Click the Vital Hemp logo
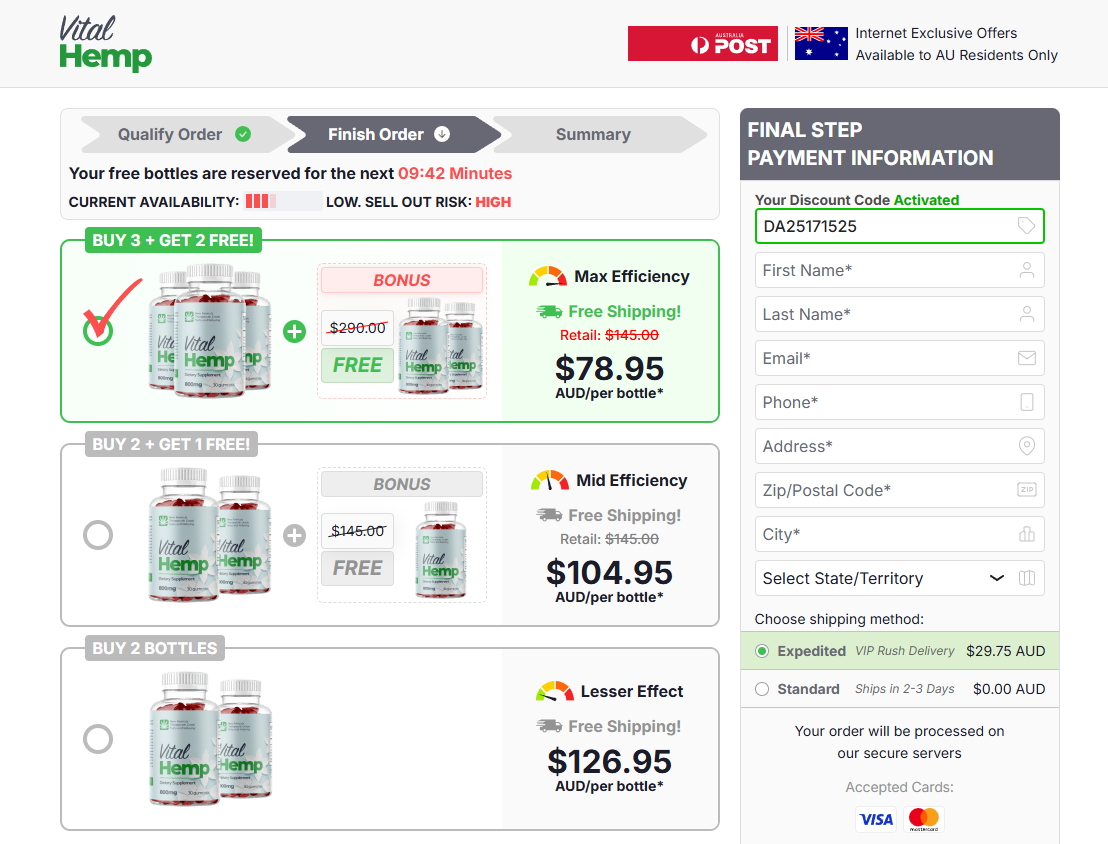 105,43
